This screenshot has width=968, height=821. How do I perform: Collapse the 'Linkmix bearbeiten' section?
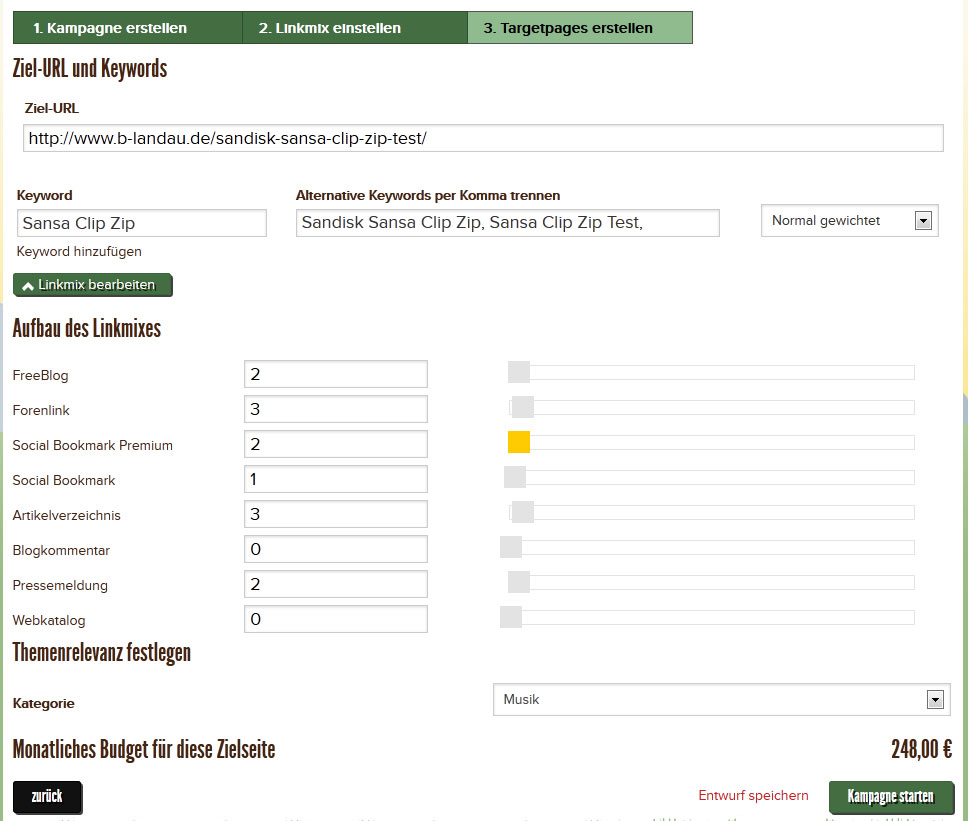(93, 285)
